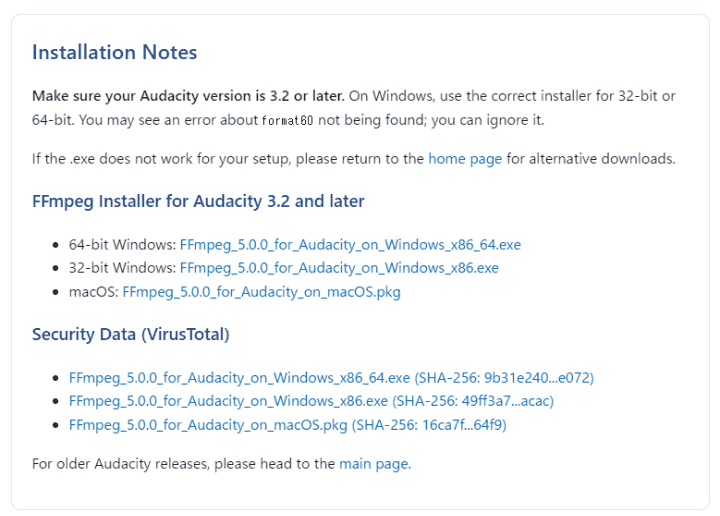Follow the "main page" link

[x=374, y=463]
